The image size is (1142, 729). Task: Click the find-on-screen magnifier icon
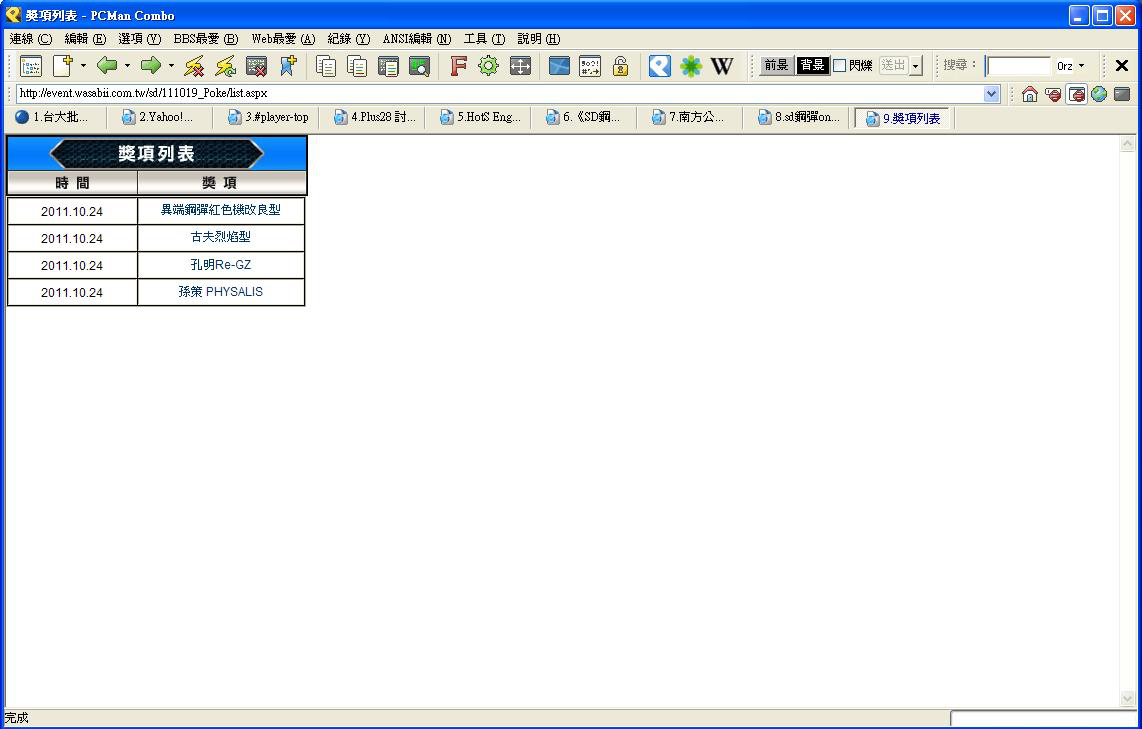420,66
